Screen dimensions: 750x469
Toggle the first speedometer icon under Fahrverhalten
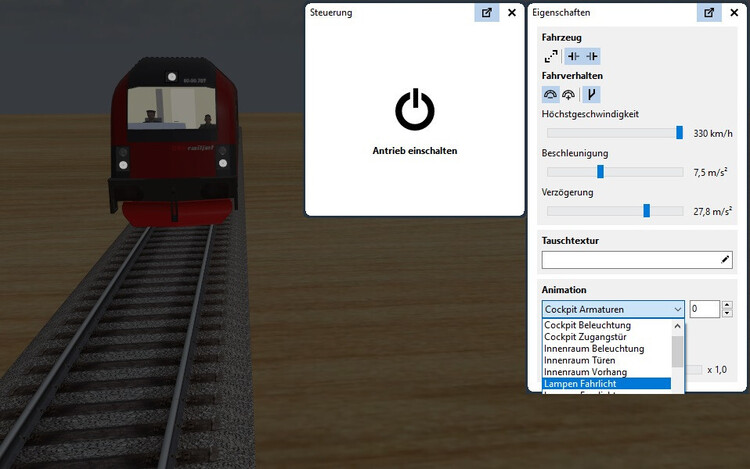coord(551,95)
